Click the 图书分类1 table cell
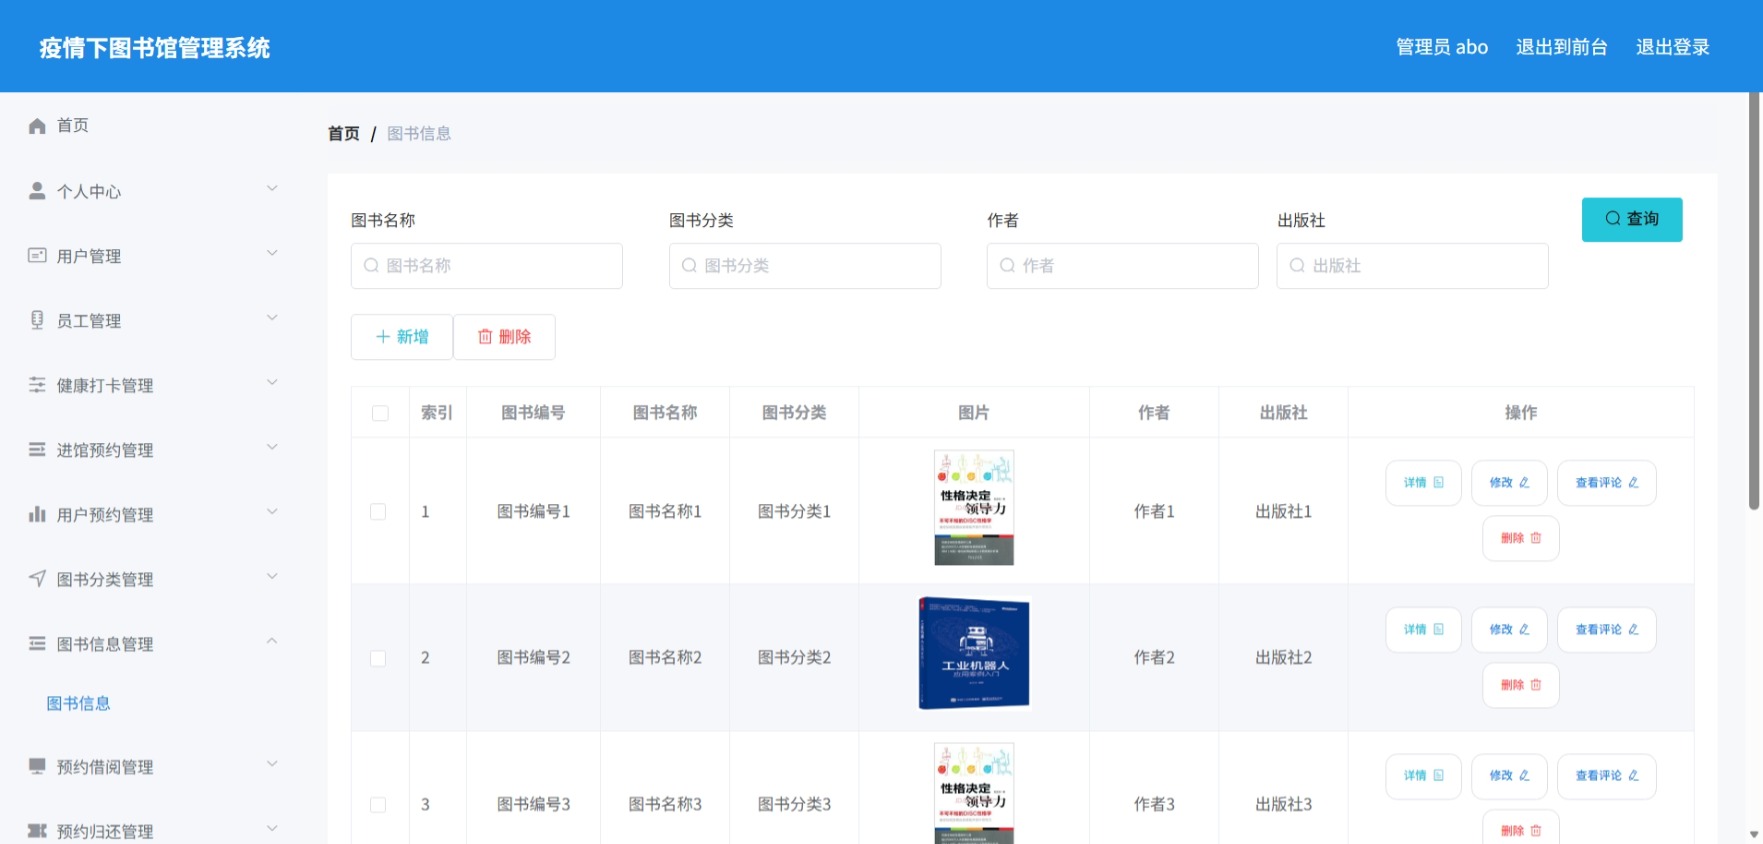 (794, 512)
